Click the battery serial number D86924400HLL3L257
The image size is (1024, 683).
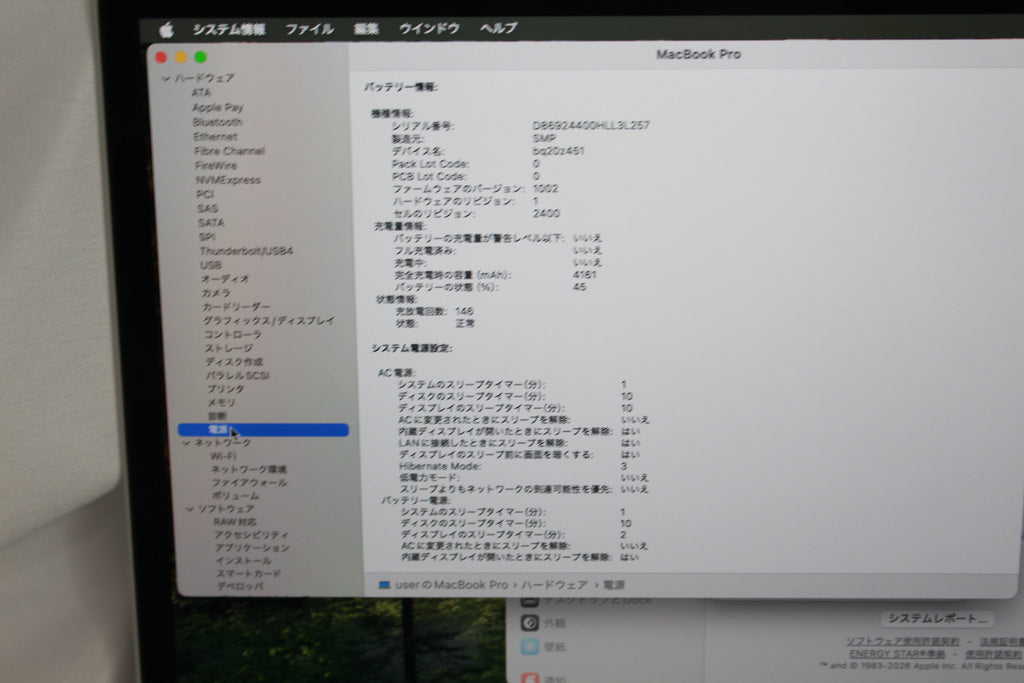(x=591, y=125)
